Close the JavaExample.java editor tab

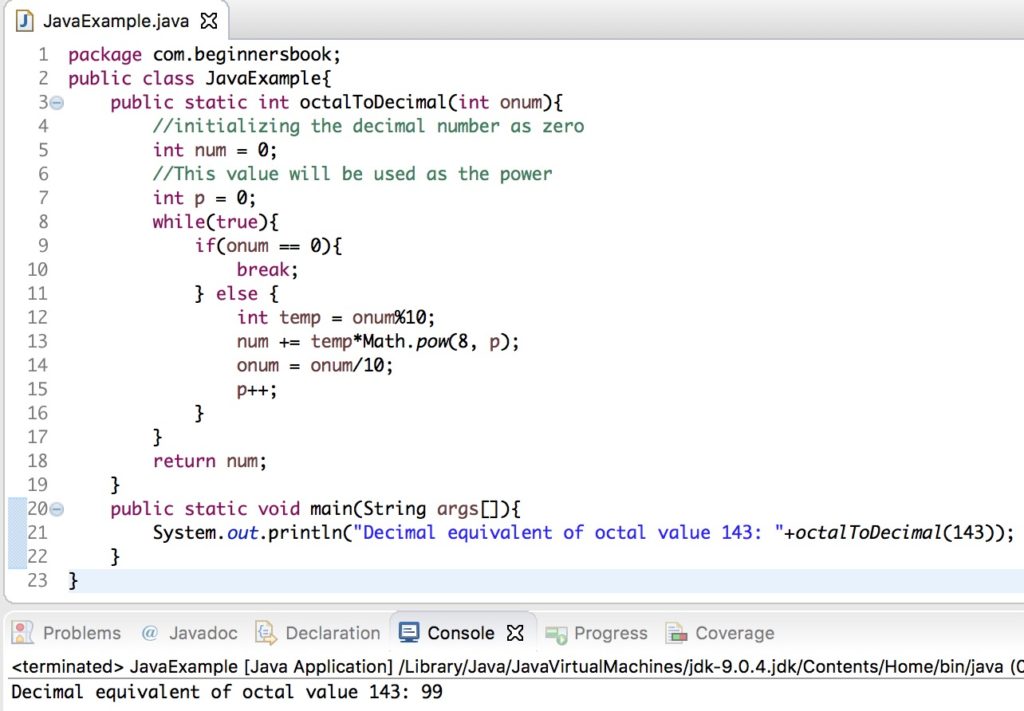click(x=209, y=21)
